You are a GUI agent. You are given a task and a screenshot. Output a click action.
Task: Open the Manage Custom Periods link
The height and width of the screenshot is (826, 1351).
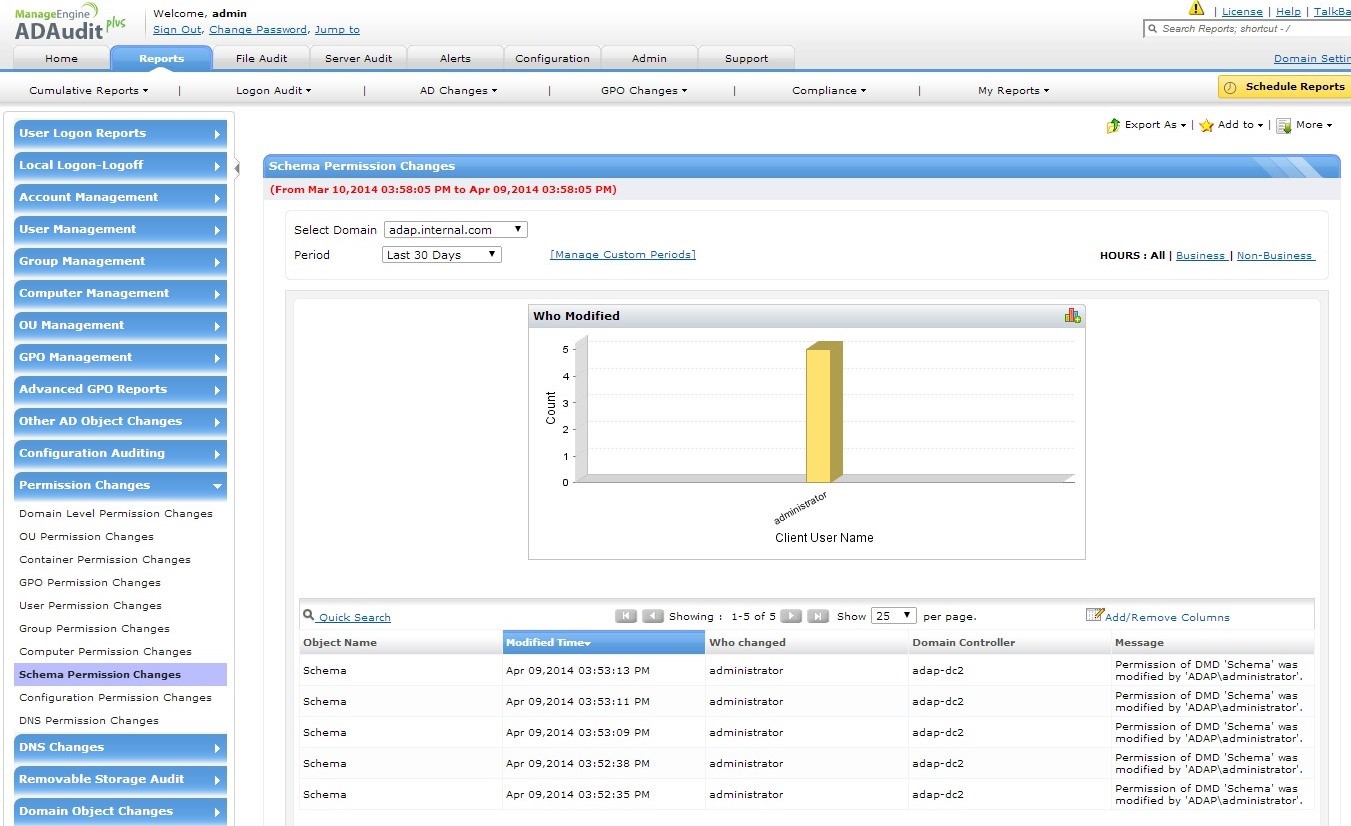pyautogui.click(x=622, y=255)
